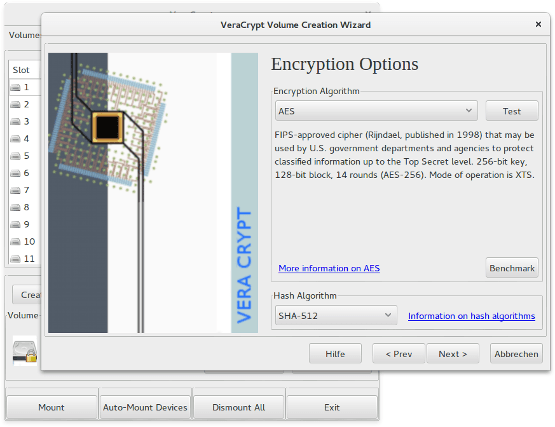Select drive slot 11 icon in main window
This screenshot has height=427, width=555.
pyautogui.click(x=15, y=259)
